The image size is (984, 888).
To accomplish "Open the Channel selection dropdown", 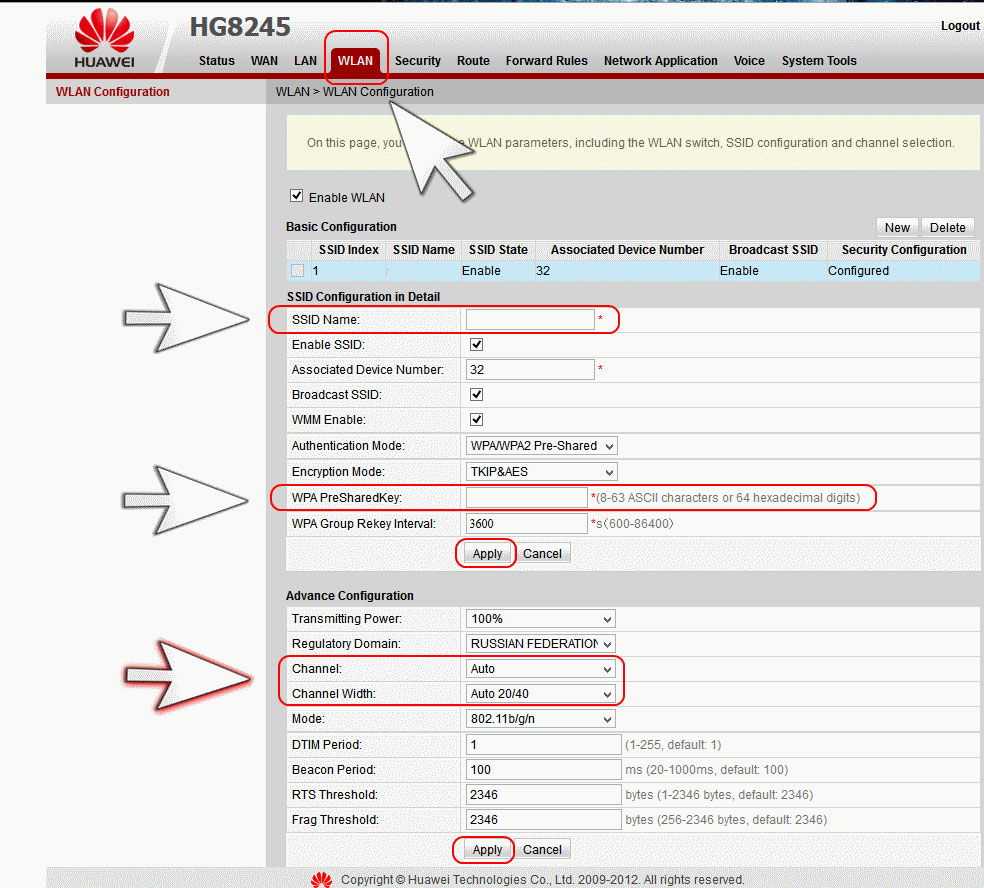I will click(540, 669).
